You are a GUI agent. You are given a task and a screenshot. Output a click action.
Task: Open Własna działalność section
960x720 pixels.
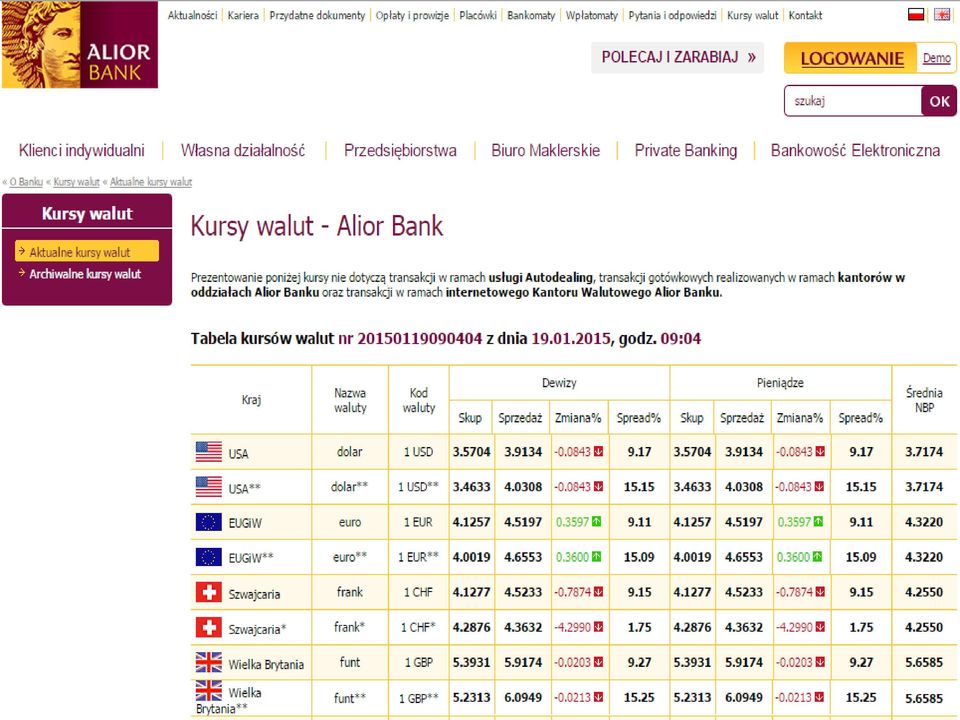243,151
